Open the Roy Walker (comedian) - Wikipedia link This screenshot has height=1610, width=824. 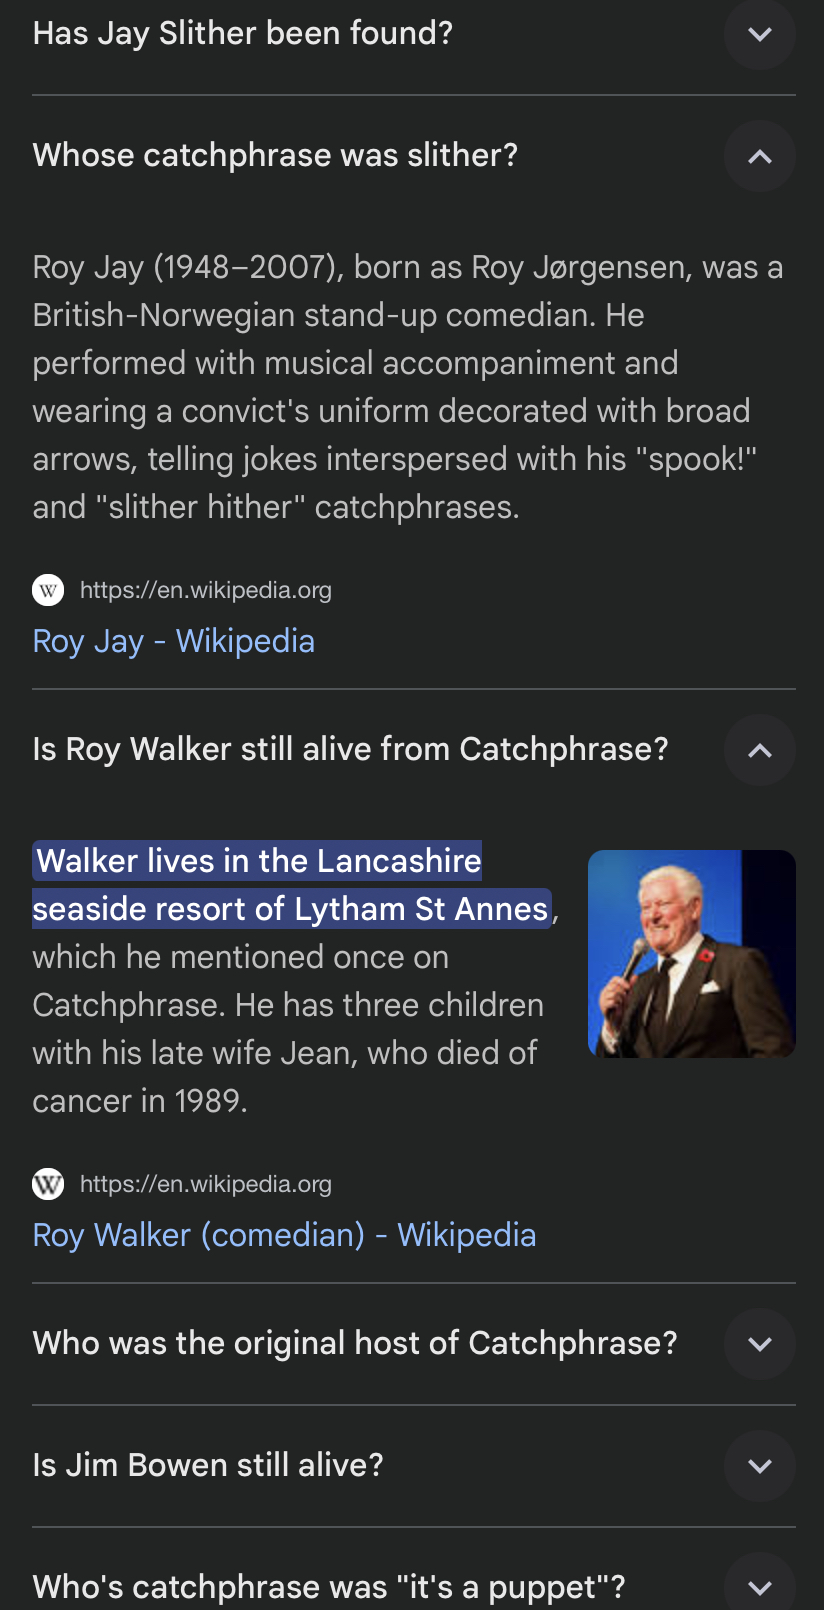tap(284, 1235)
